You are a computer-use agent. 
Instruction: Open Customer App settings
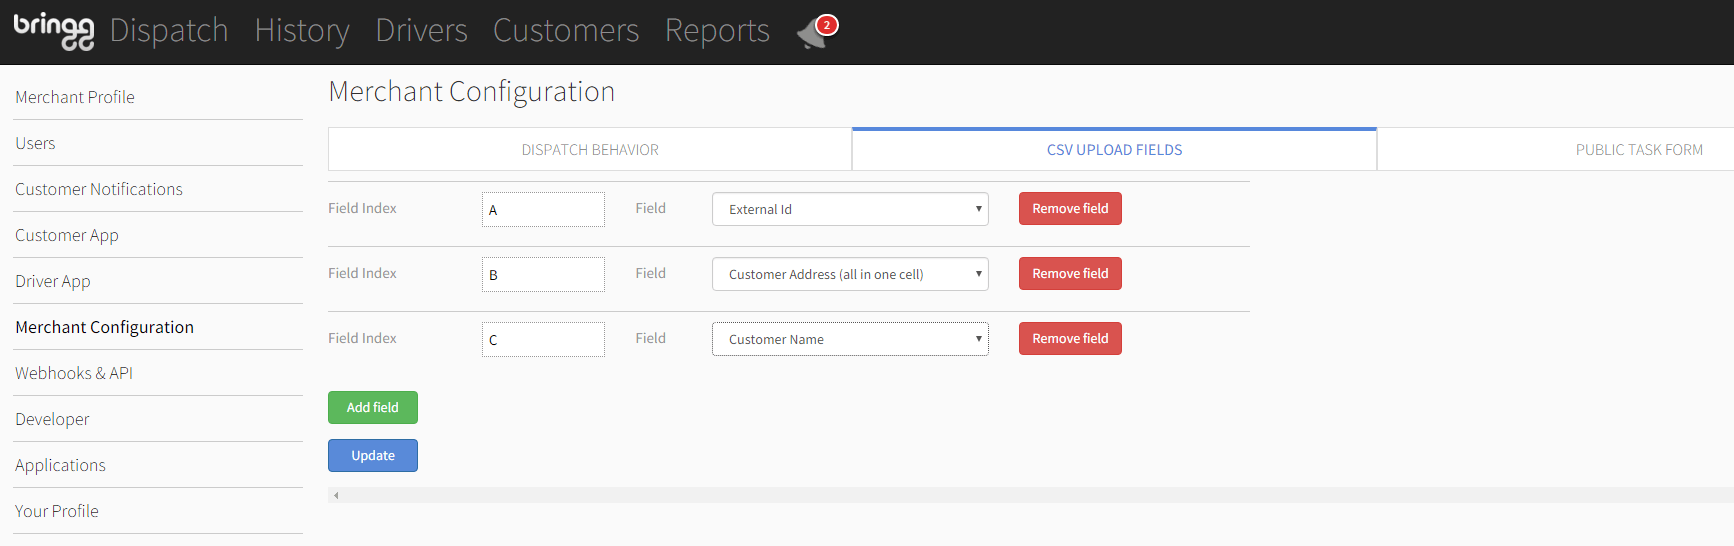click(x=67, y=235)
